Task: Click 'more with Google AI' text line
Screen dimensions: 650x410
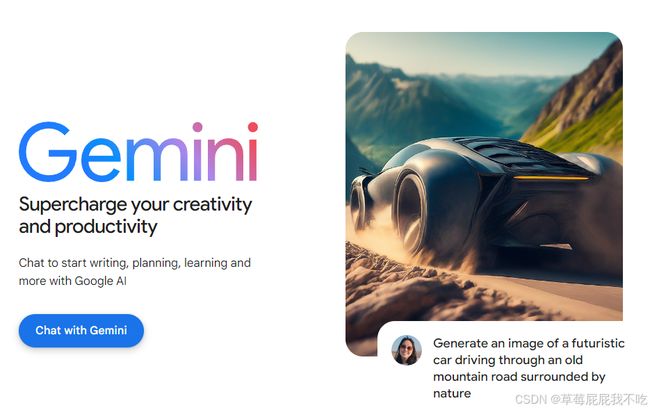Action: [73, 281]
